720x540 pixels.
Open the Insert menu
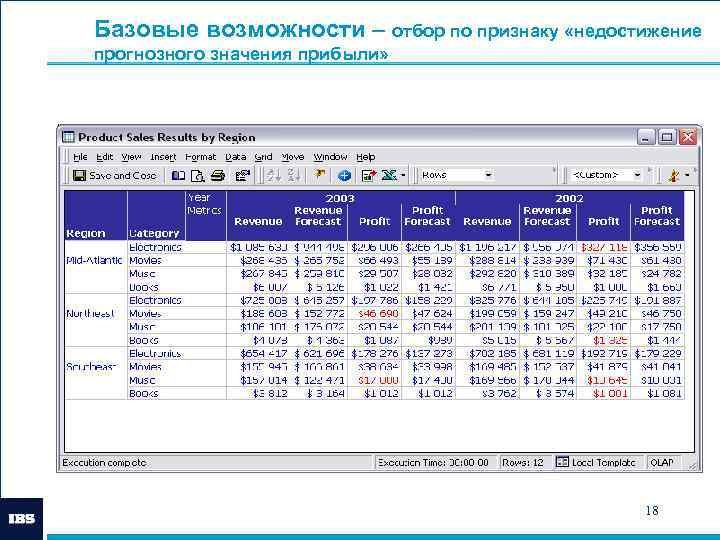(x=163, y=157)
